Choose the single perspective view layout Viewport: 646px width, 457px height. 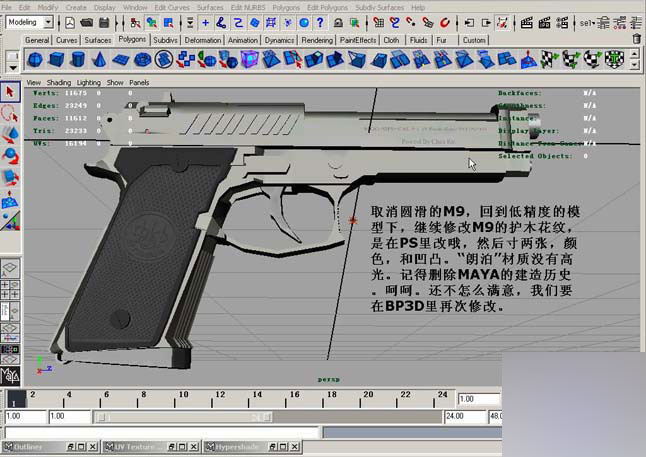pyautogui.click(x=10, y=269)
